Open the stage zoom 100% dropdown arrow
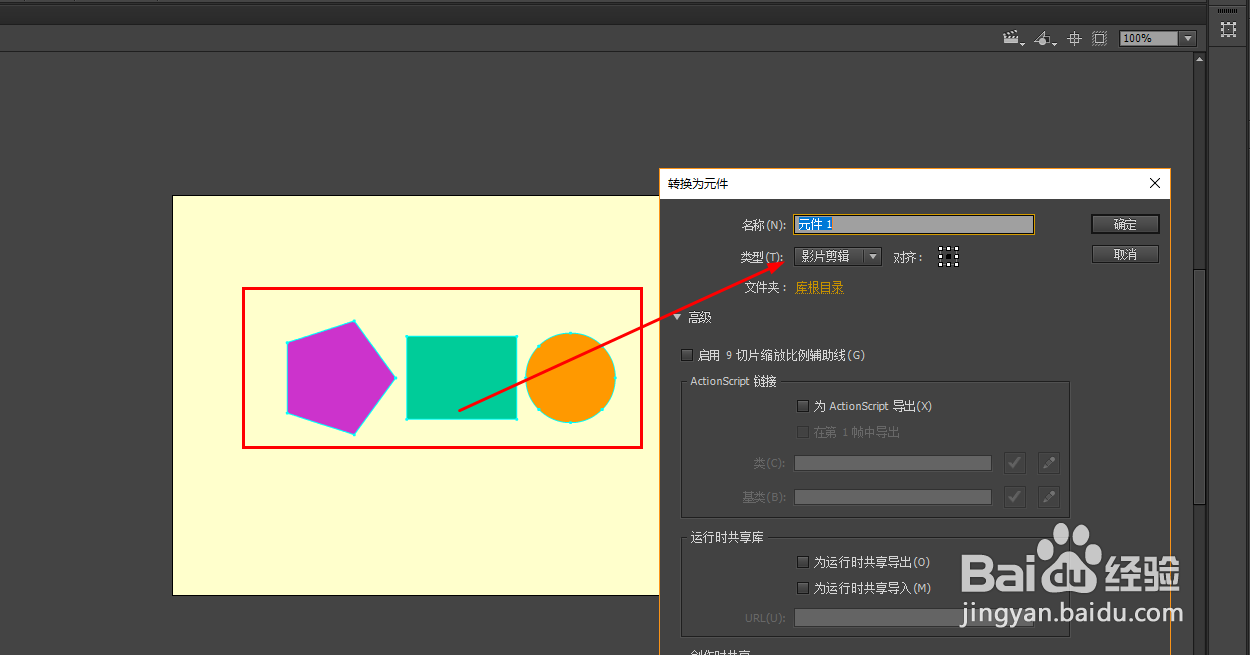 (1188, 38)
